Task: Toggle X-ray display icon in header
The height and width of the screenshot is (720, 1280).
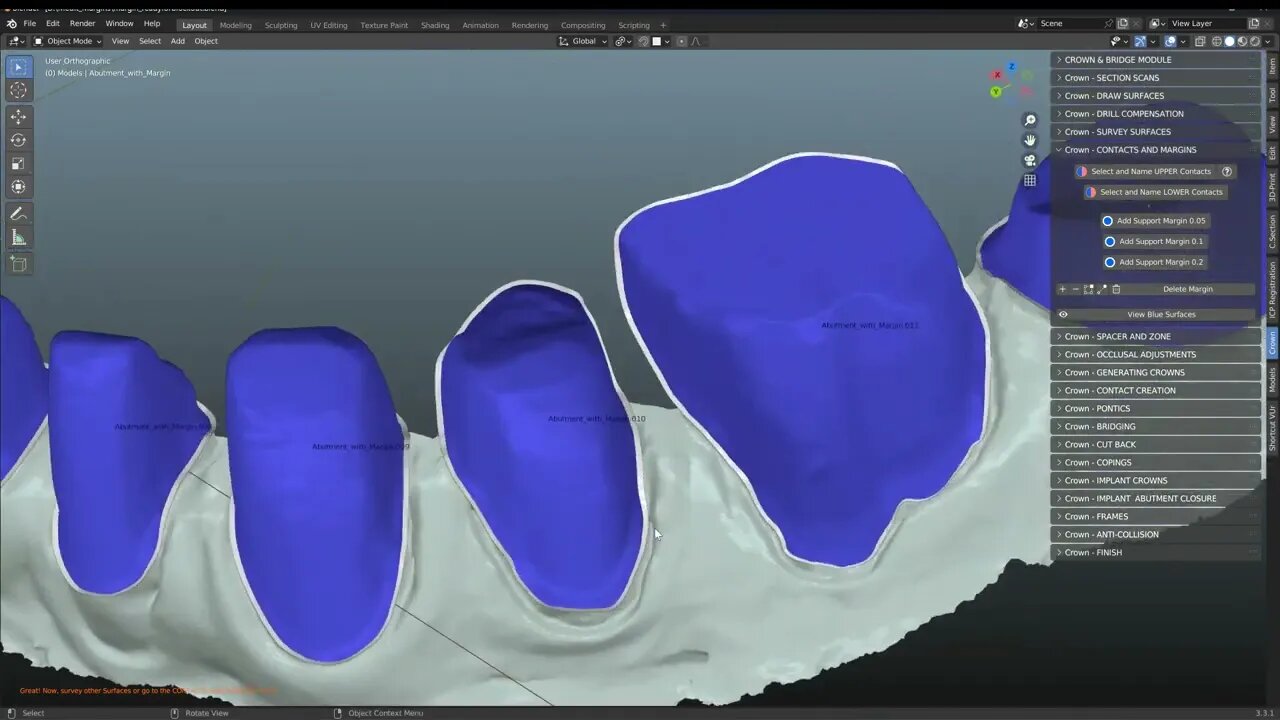Action: 1200,41
